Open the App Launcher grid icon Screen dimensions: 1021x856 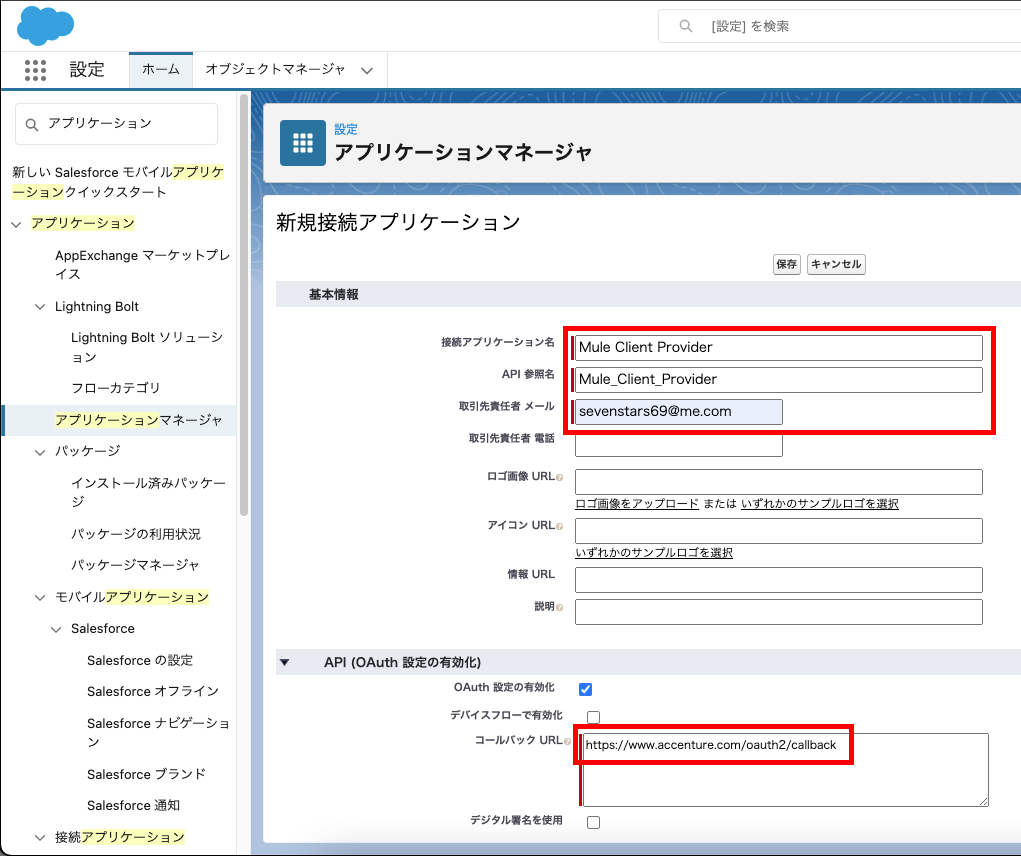pos(35,70)
